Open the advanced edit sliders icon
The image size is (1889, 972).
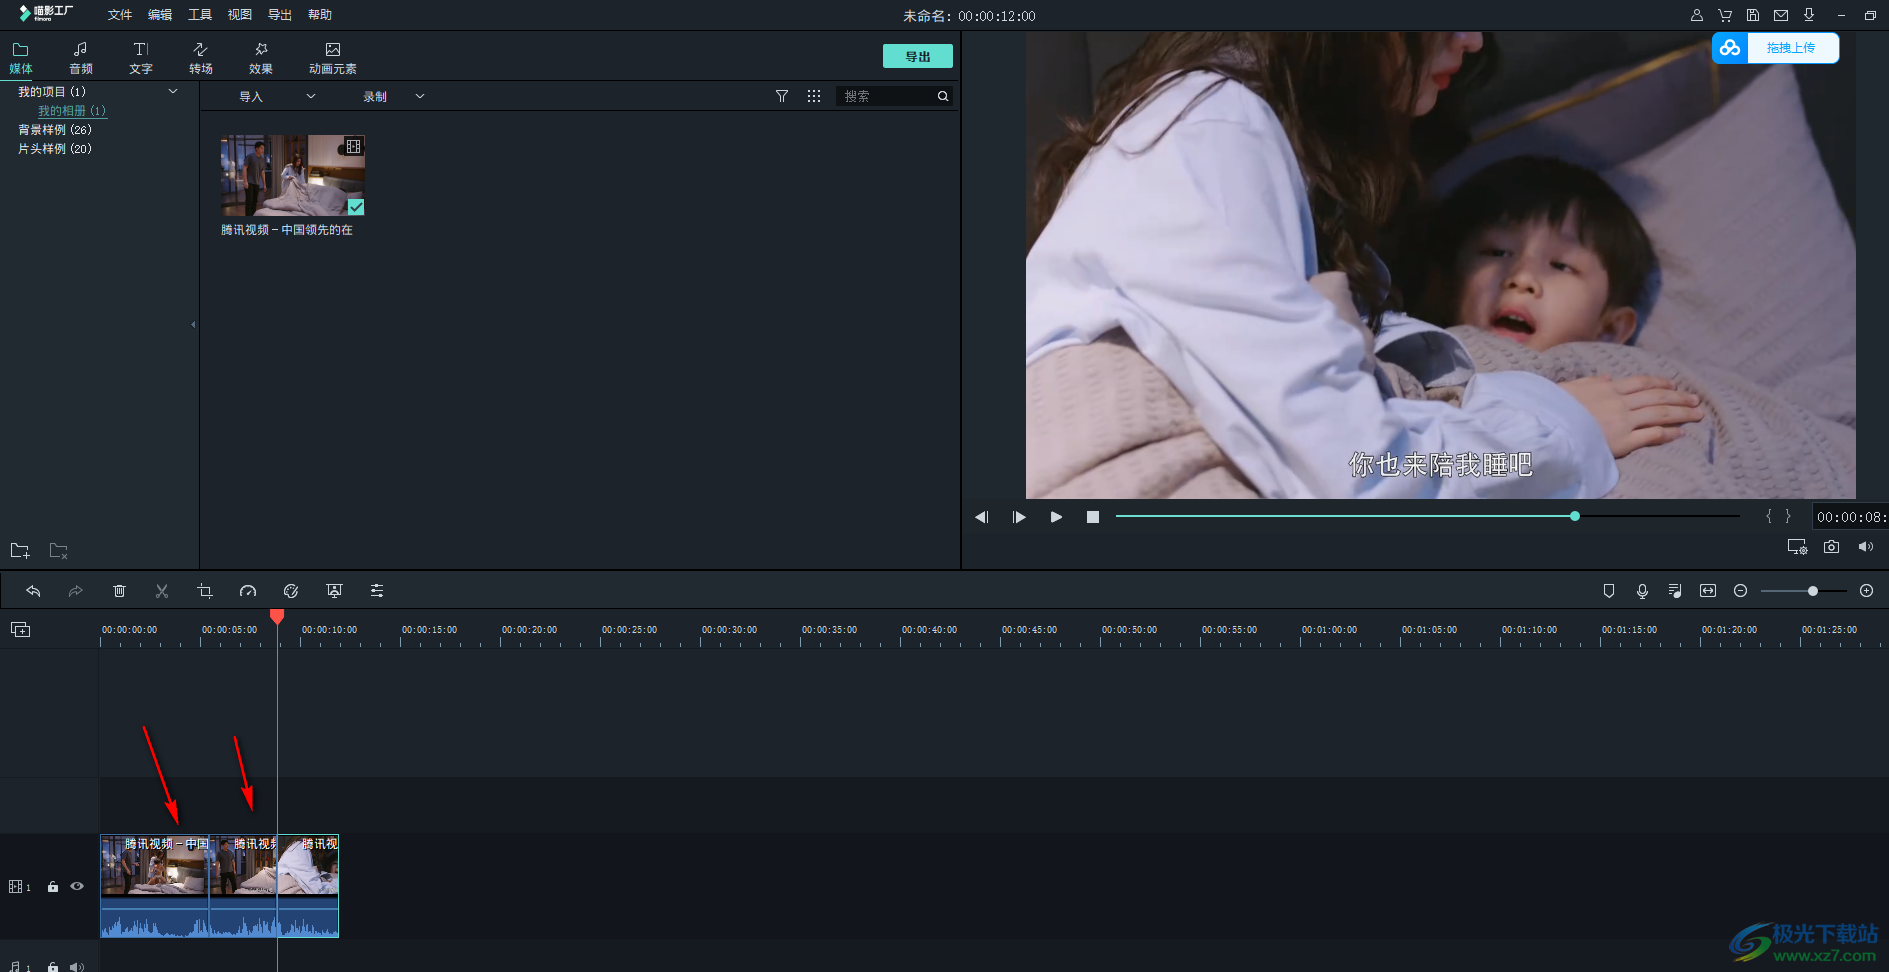coord(377,591)
